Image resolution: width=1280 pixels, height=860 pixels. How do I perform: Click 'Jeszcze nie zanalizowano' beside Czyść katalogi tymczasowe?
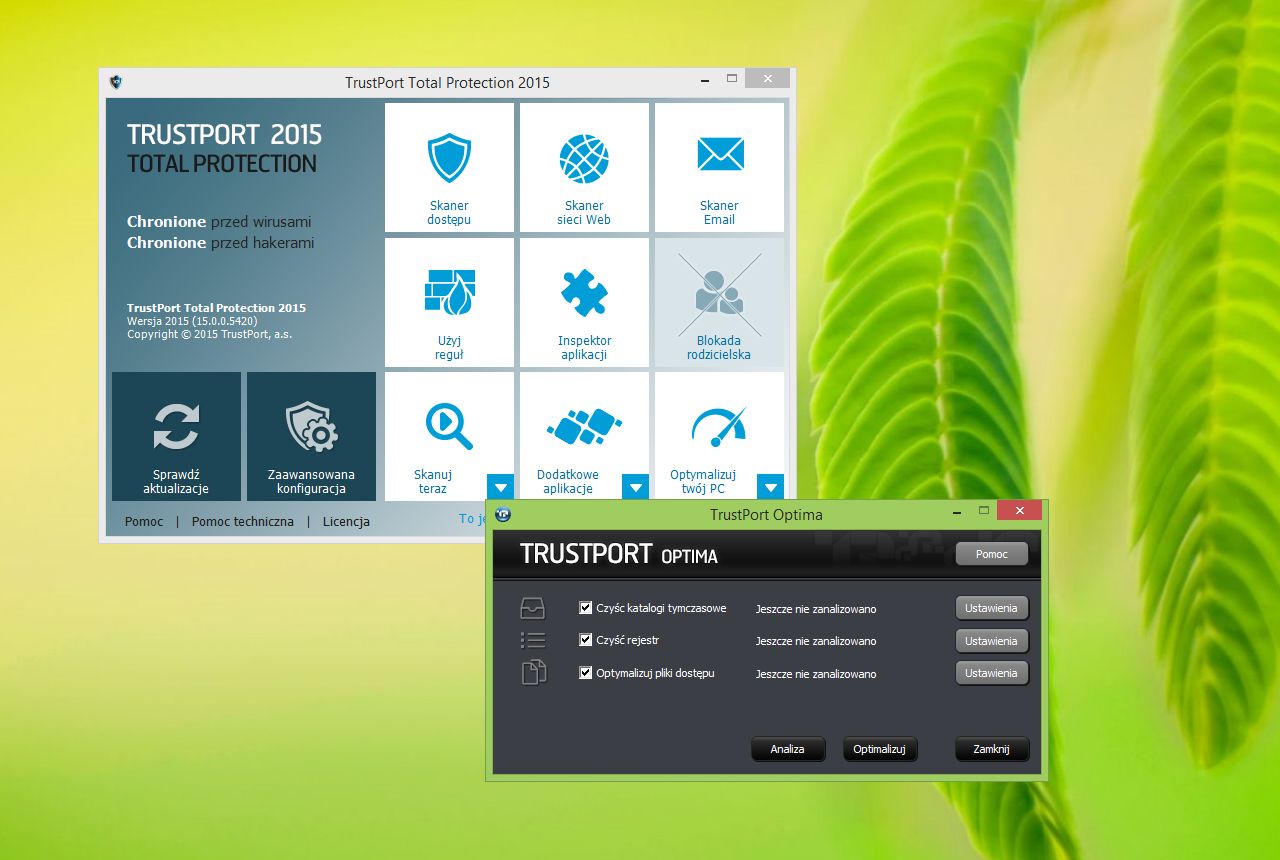click(816, 609)
